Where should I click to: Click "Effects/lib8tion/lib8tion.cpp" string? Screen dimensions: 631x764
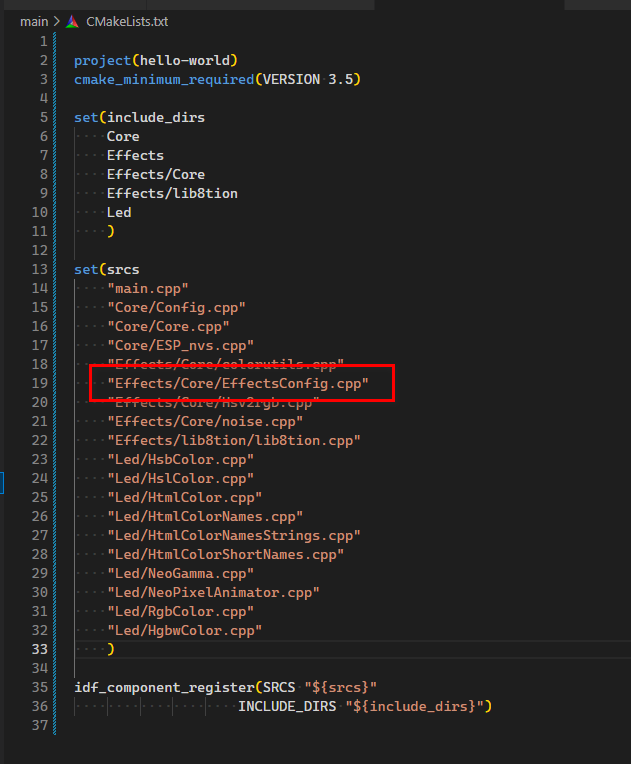coord(234,440)
